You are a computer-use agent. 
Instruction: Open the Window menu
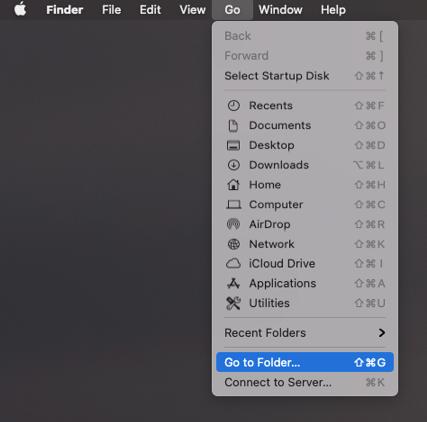point(280,10)
